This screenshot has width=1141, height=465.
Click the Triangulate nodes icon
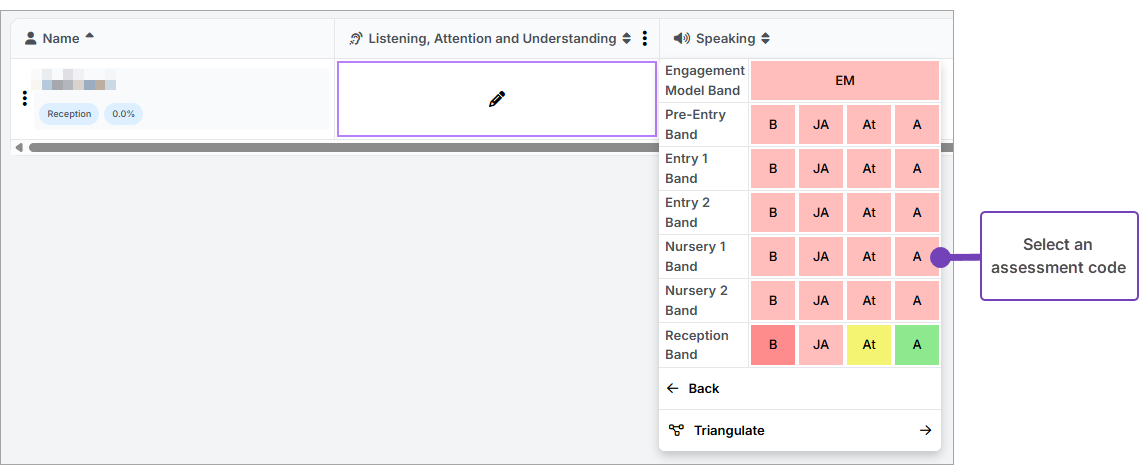[677, 431]
